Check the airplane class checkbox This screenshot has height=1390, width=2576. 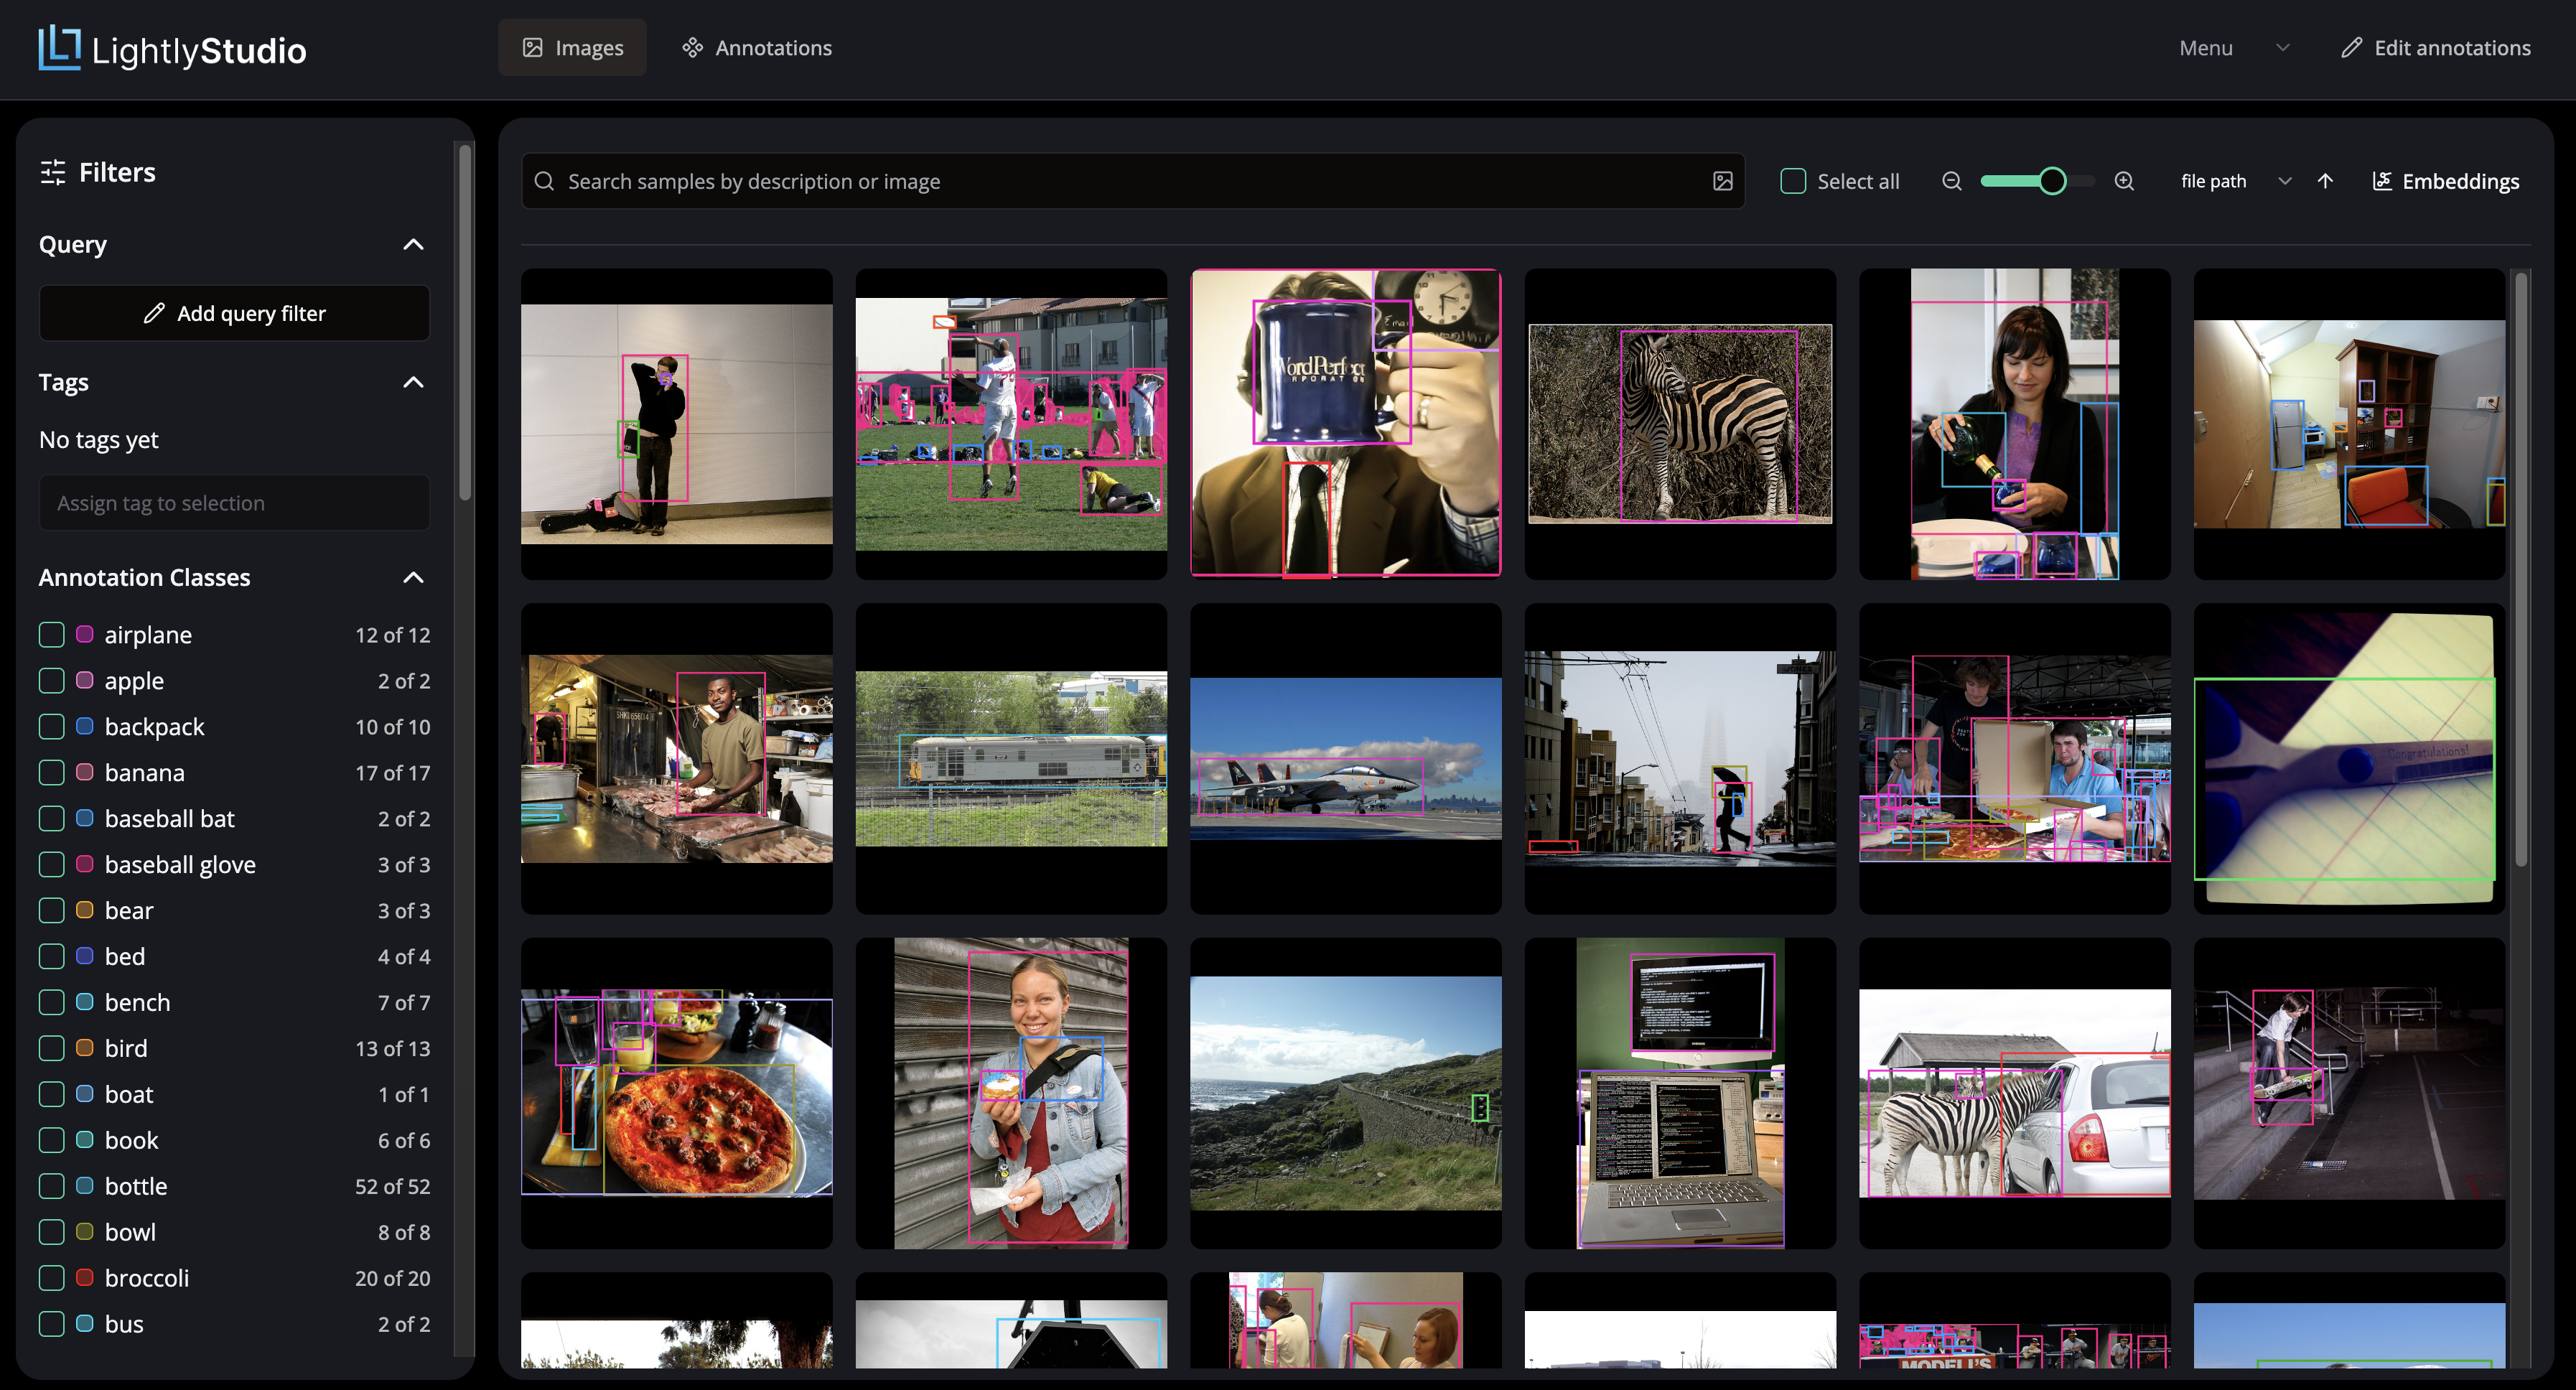click(x=52, y=635)
